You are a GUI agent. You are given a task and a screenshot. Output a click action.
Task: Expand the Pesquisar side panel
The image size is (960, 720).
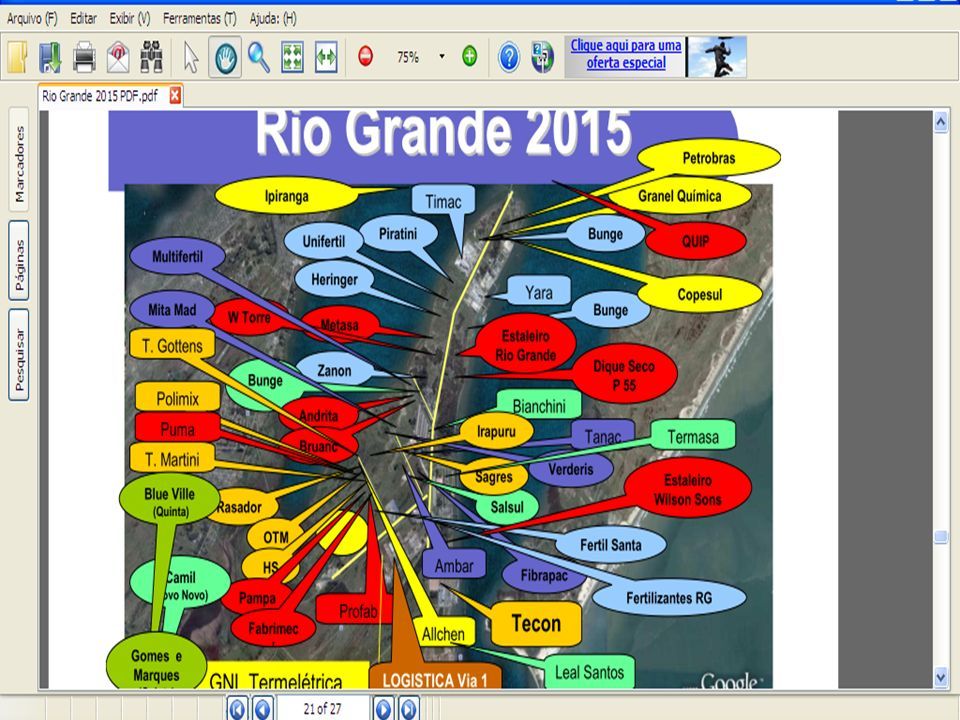click(x=19, y=356)
